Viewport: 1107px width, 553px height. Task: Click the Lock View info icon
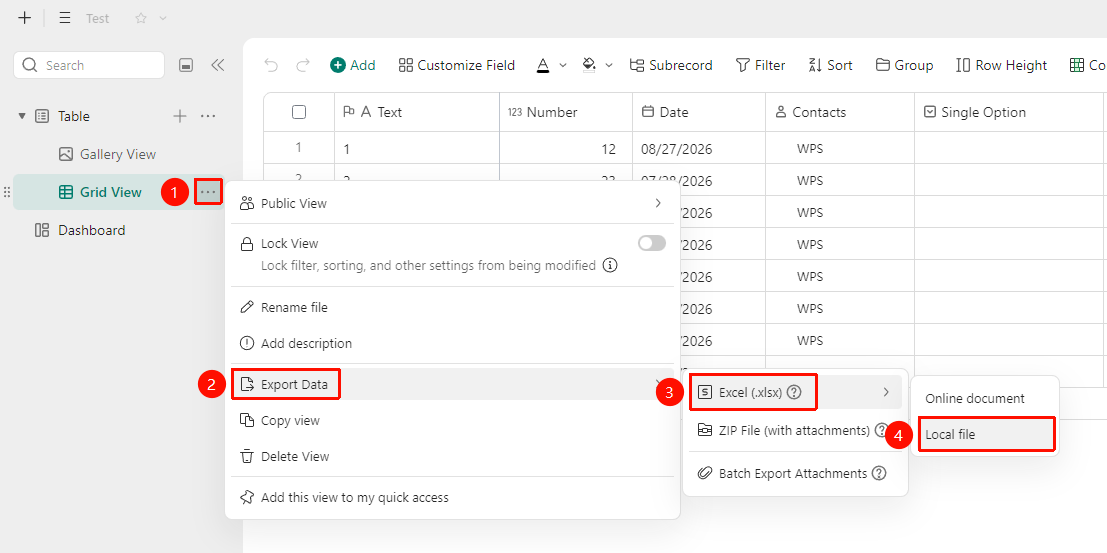point(611,266)
